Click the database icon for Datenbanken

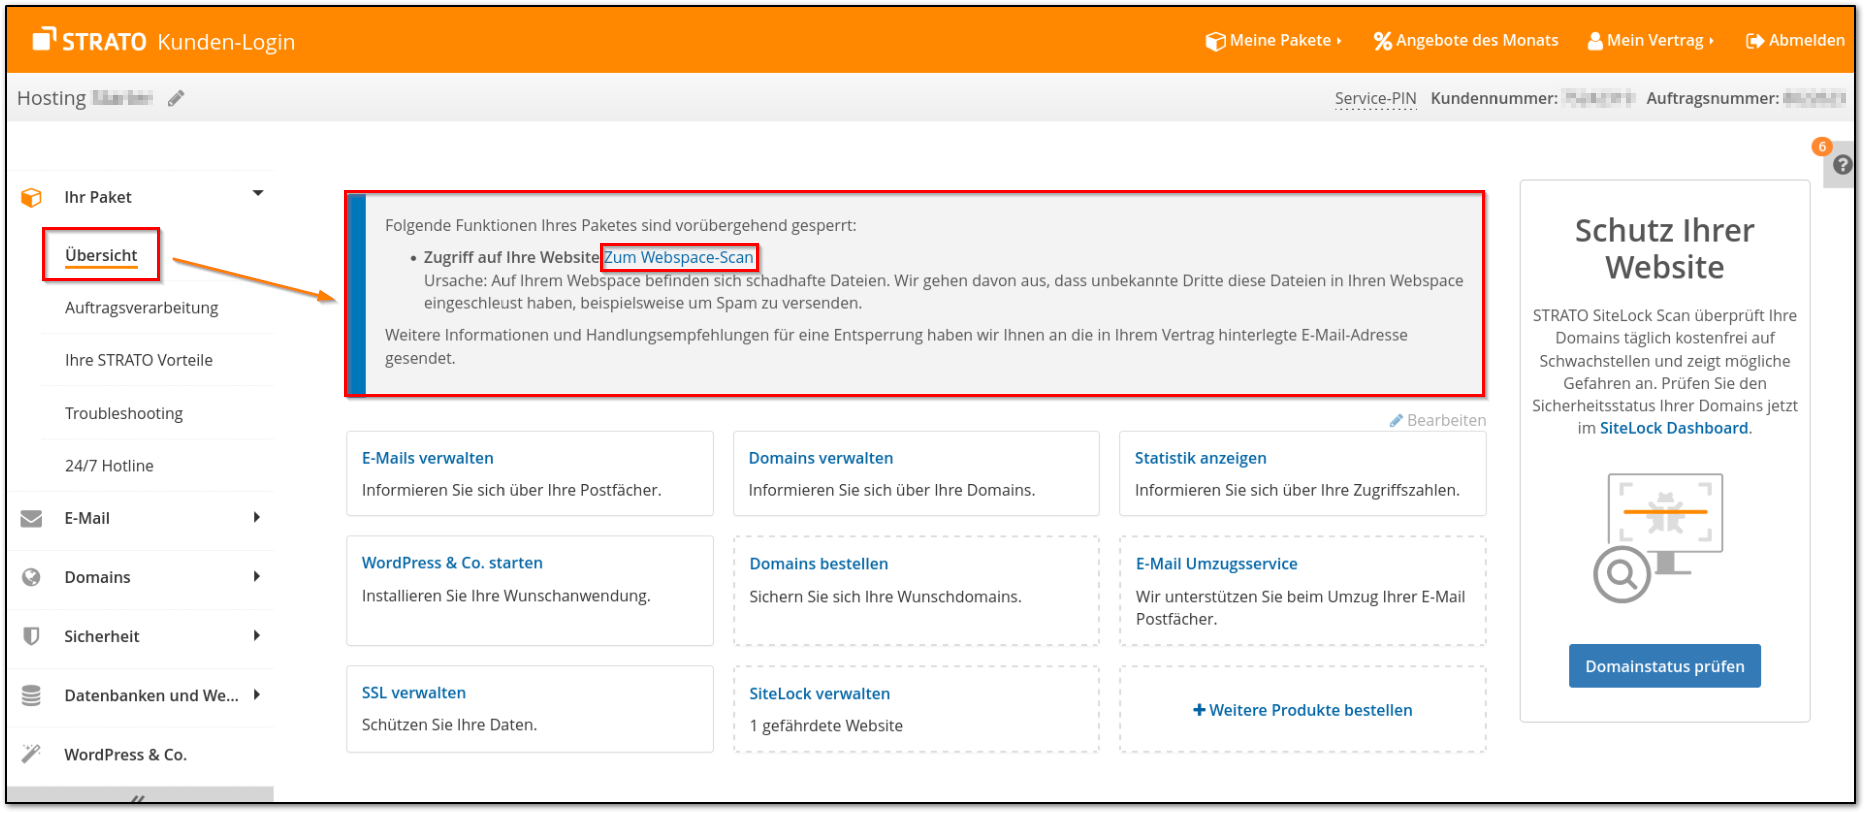[x=32, y=695]
